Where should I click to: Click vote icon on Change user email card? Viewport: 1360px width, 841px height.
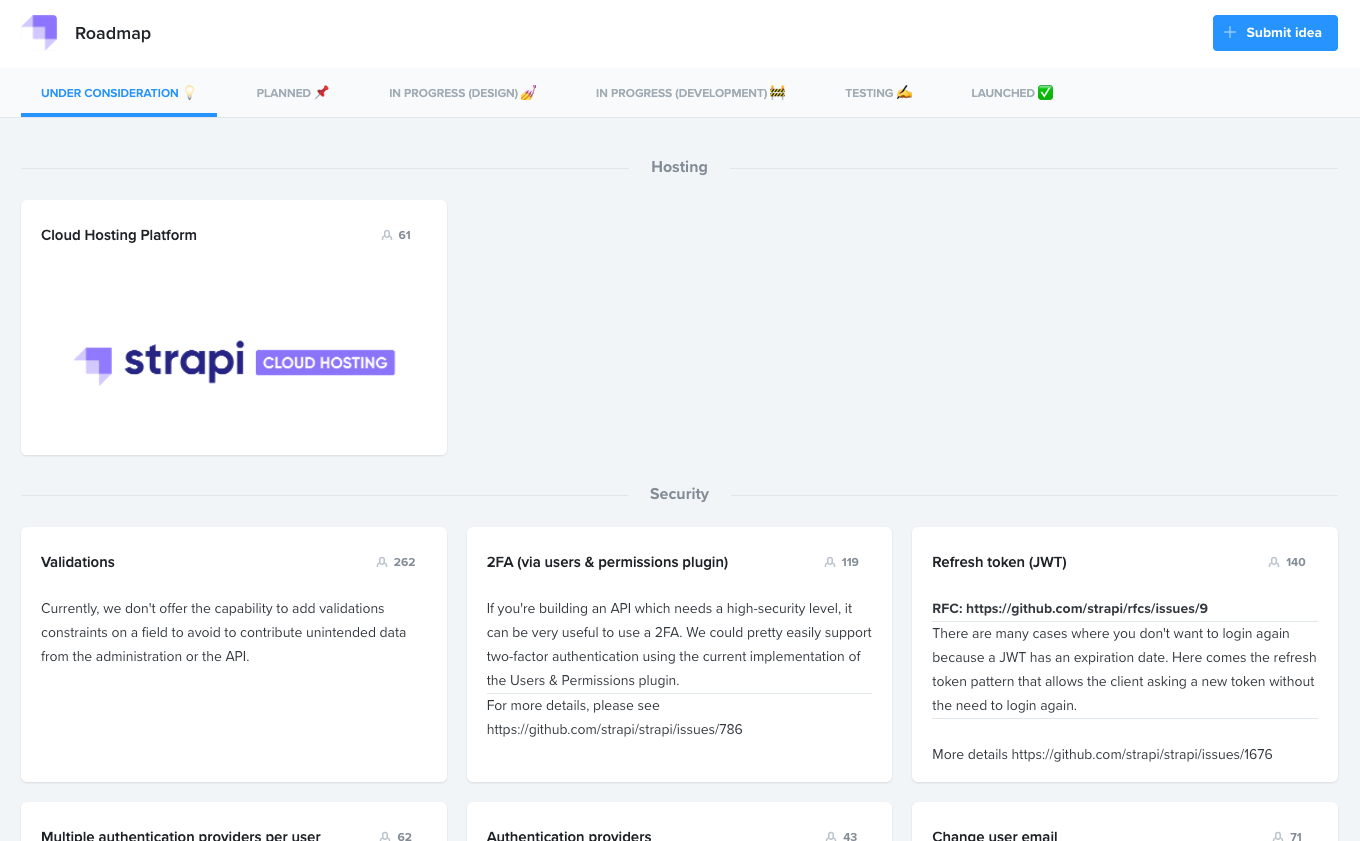point(1277,836)
